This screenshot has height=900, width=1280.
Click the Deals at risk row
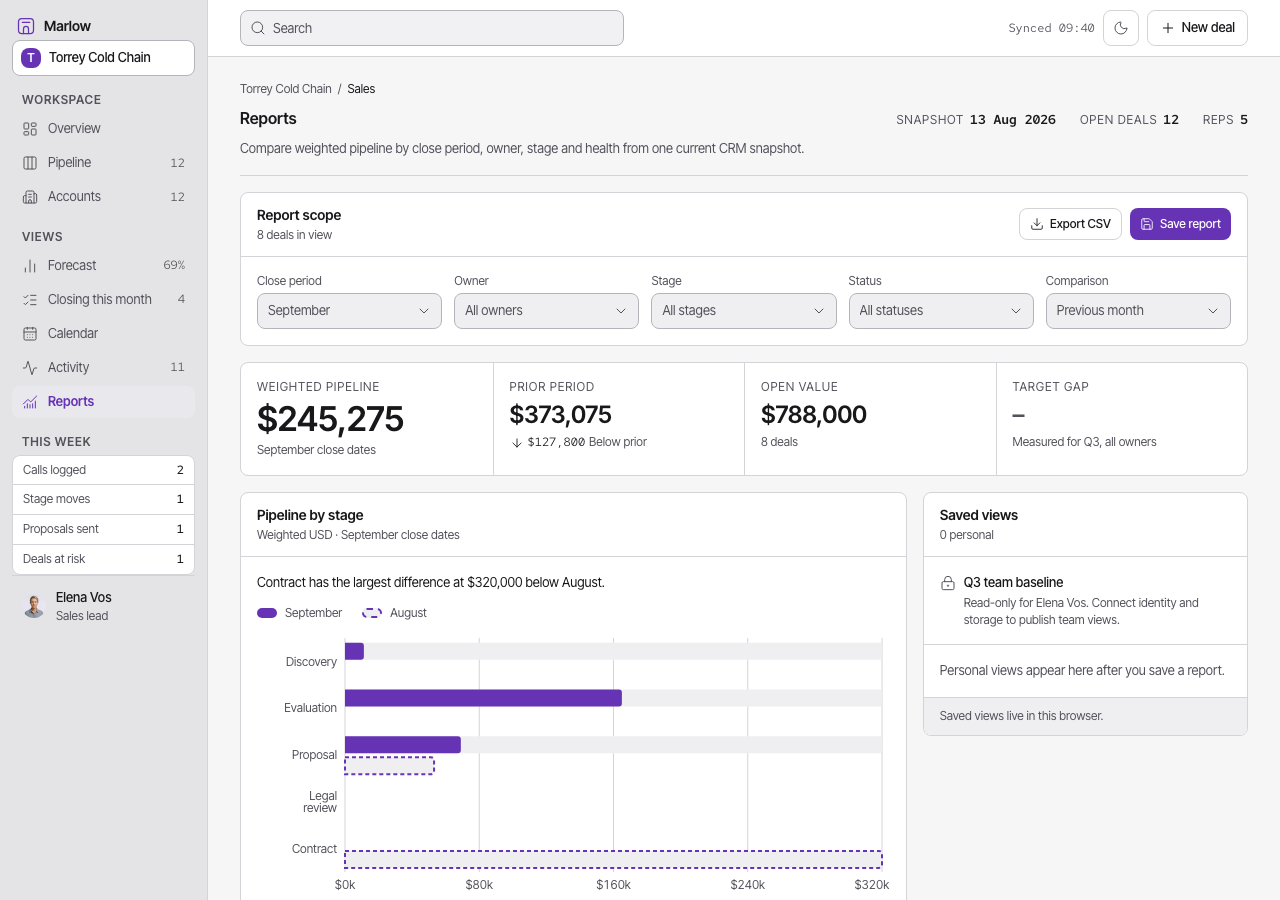tap(103, 559)
